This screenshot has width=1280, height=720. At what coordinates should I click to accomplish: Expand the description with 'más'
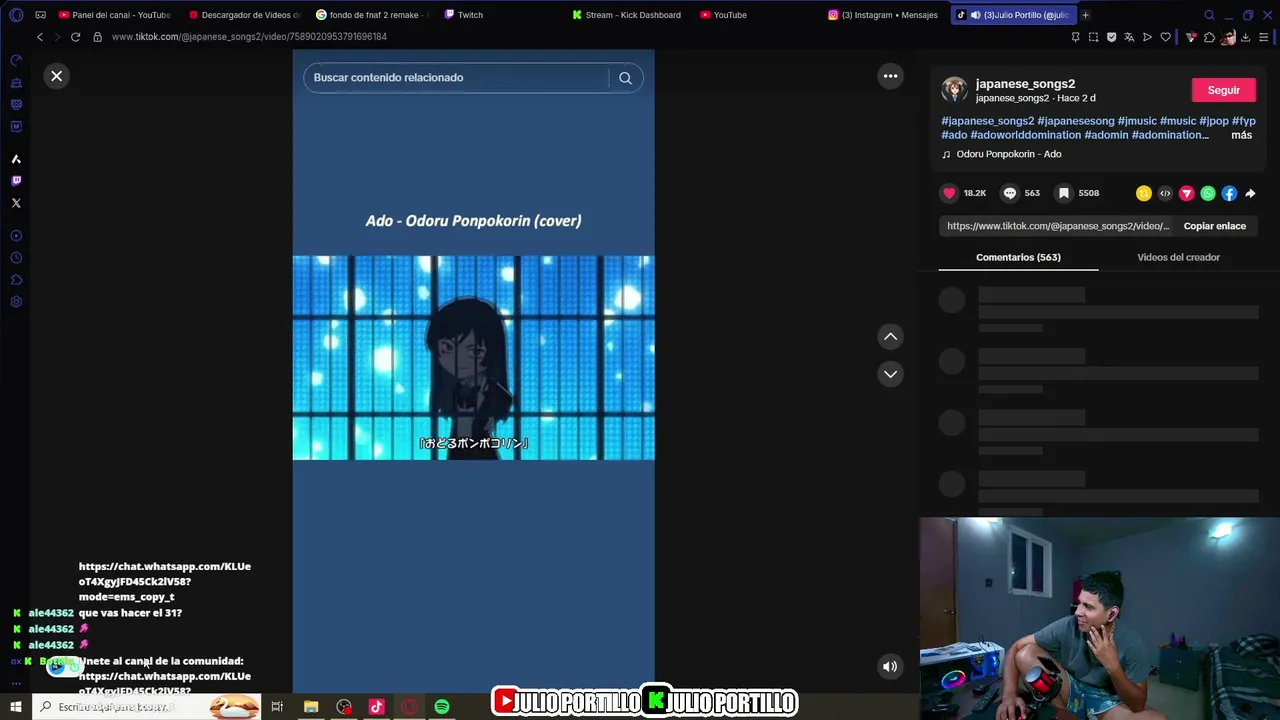click(x=1241, y=135)
